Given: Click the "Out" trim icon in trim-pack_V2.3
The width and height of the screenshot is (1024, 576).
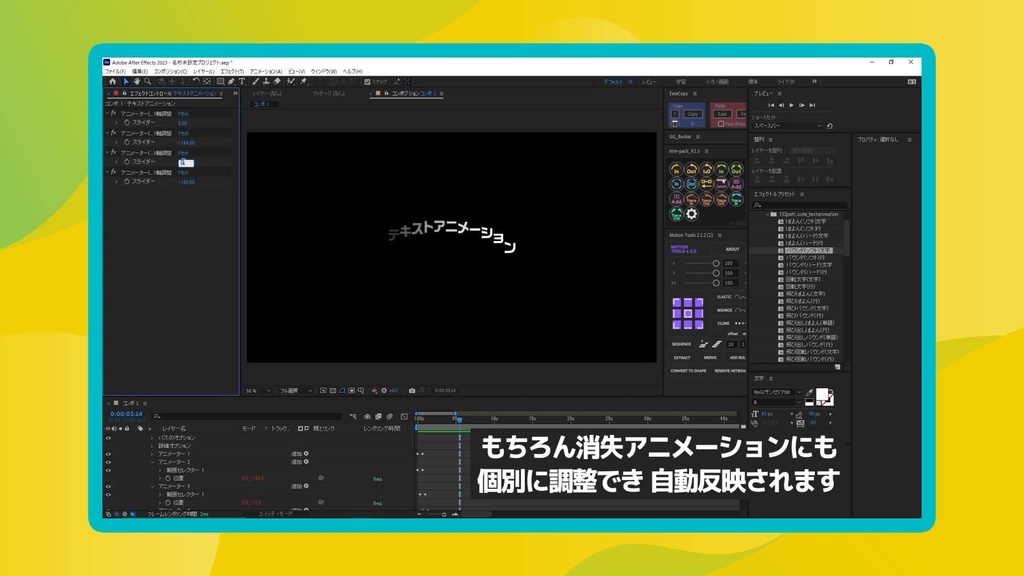Looking at the screenshot, I should [692, 169].
